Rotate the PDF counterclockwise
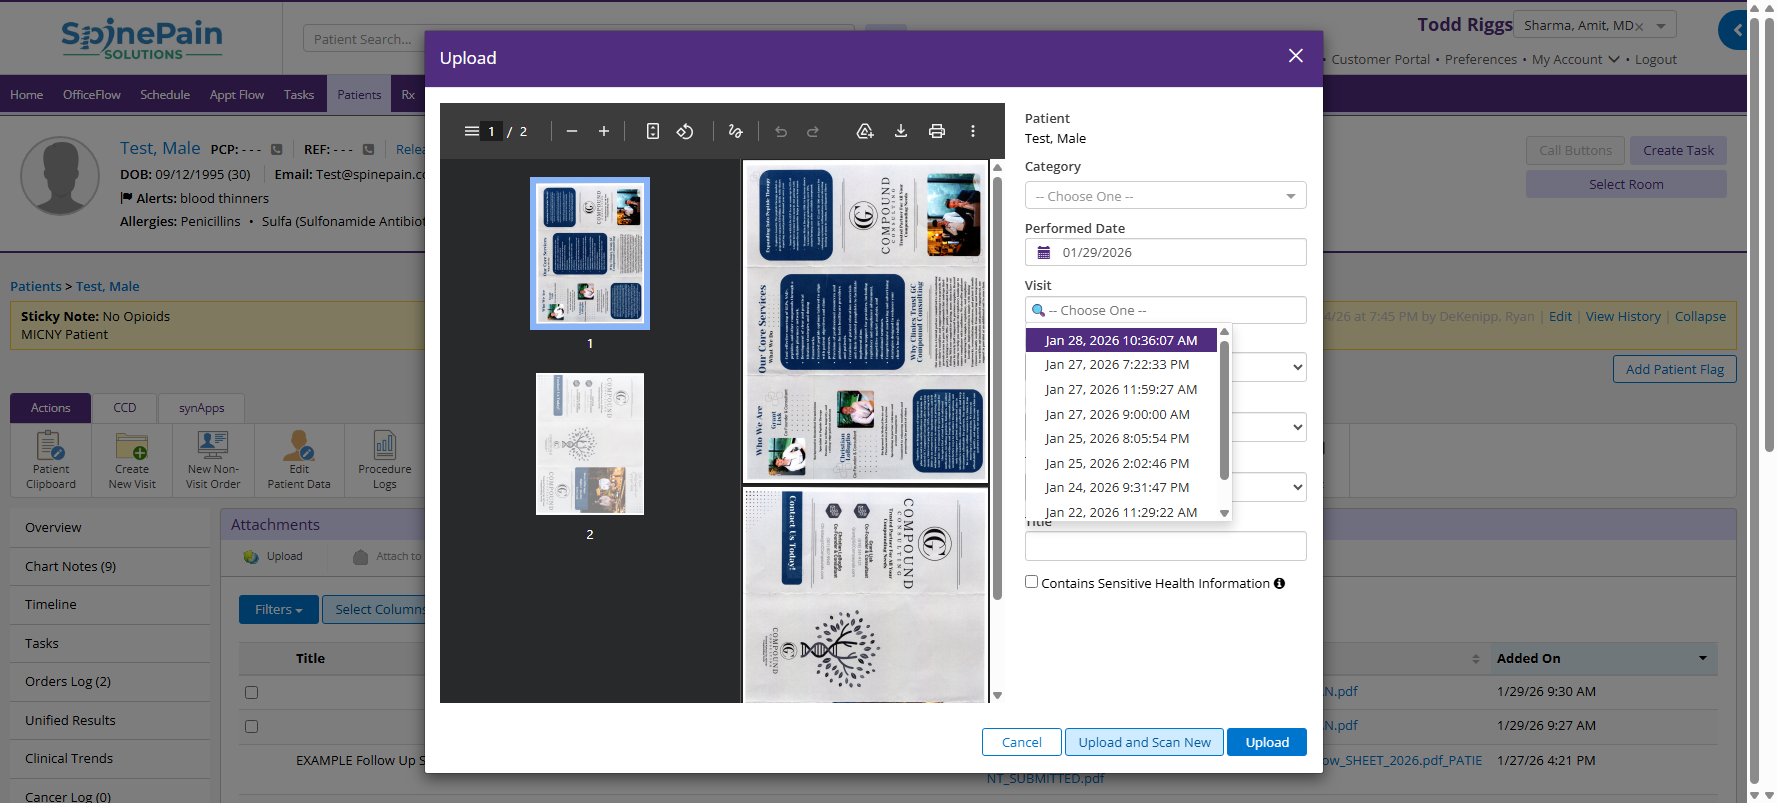This screenshot has width=1777, height=803. pos(685,131)
